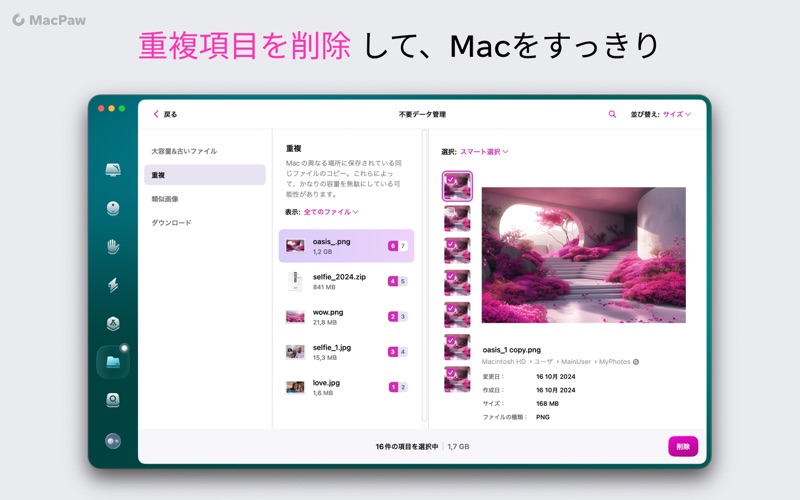The width and height of the screenshot is (800, 500).
Task: Open the Assistant icon at sidebar bottom
Action: pos(113,440)
